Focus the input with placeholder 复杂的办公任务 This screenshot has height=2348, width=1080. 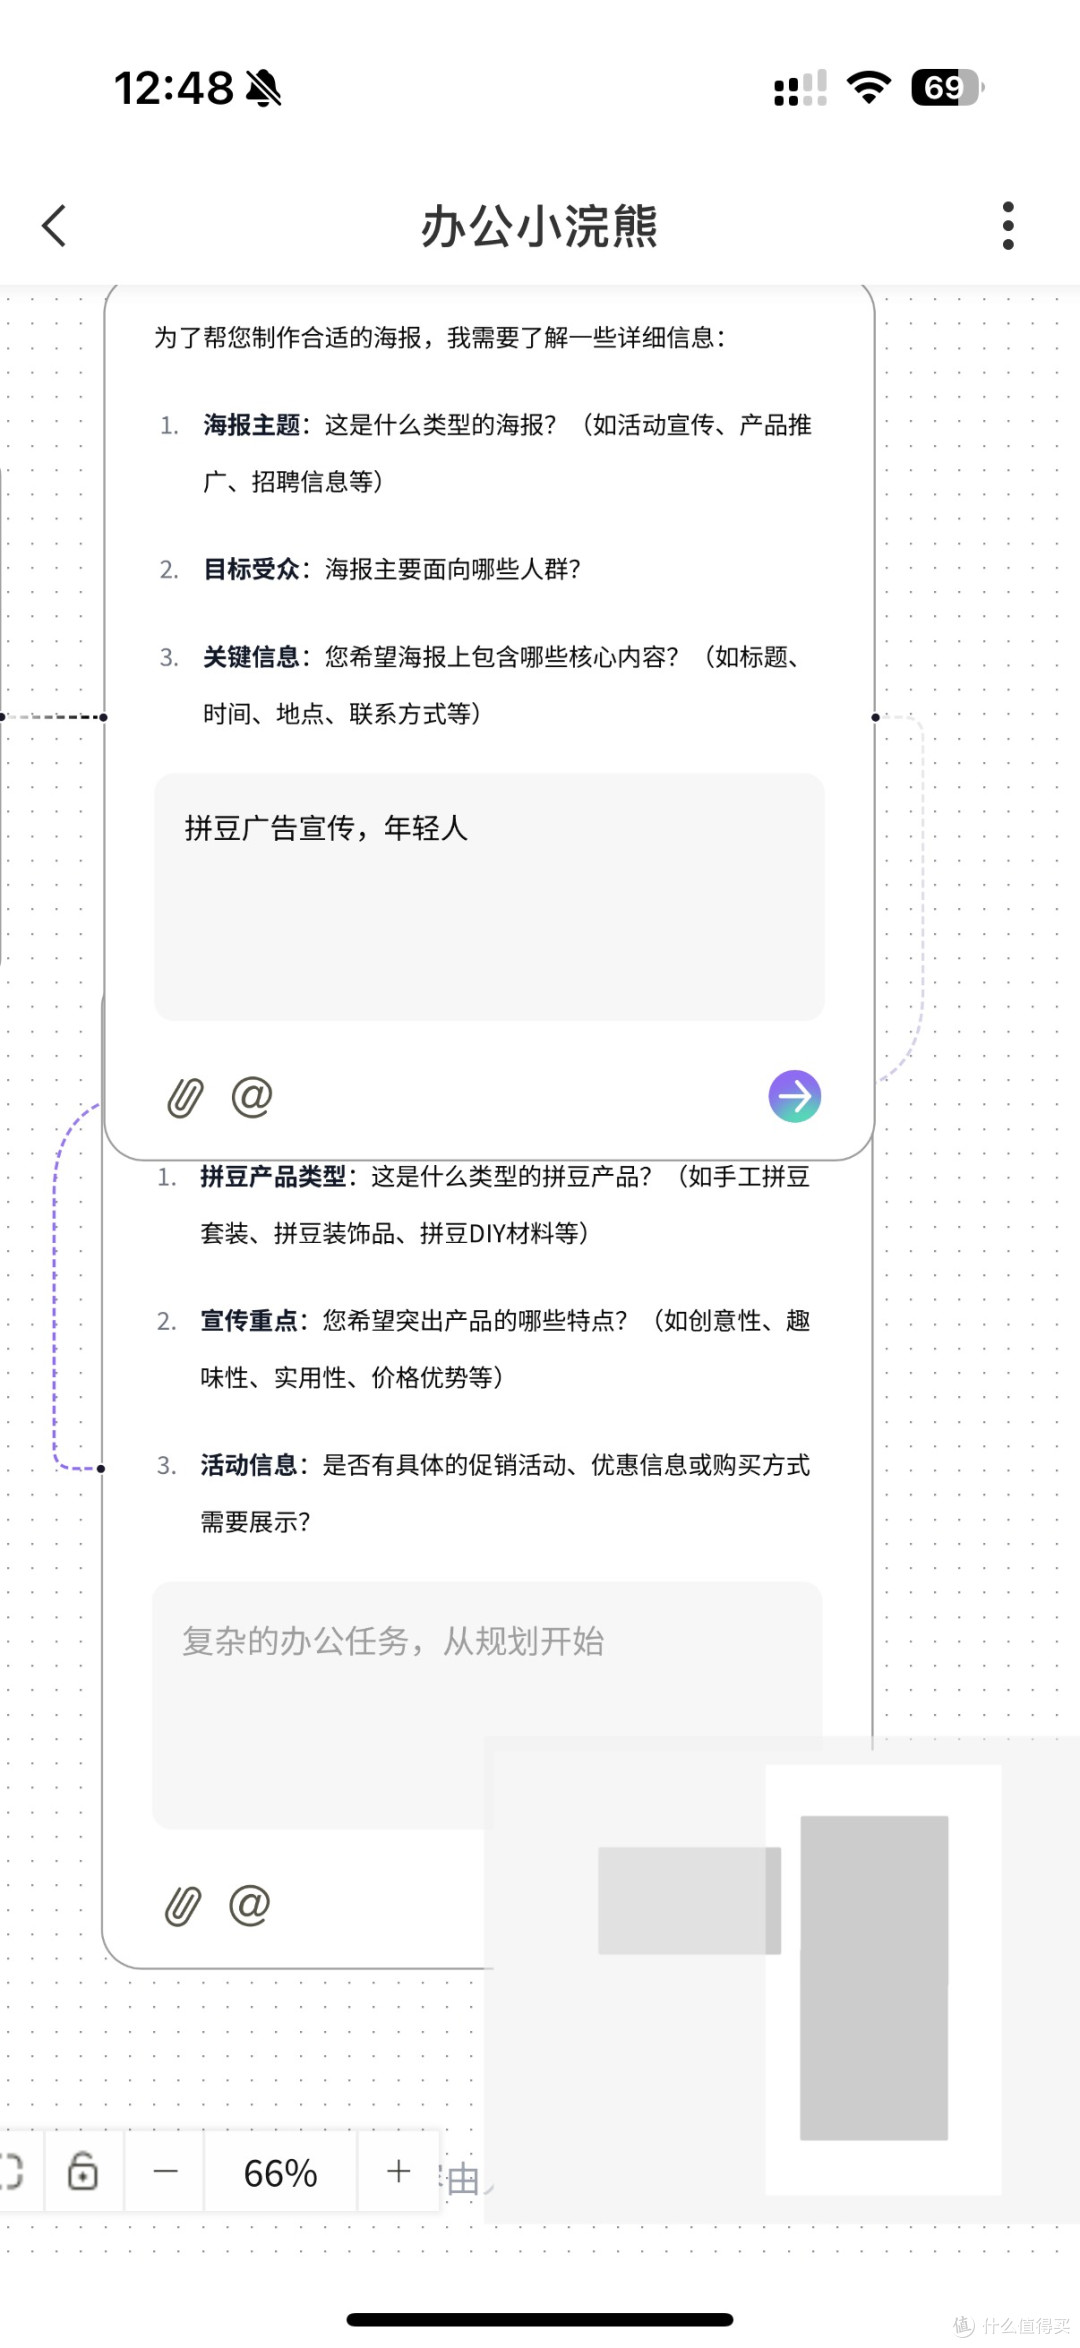coord(487,1705)
